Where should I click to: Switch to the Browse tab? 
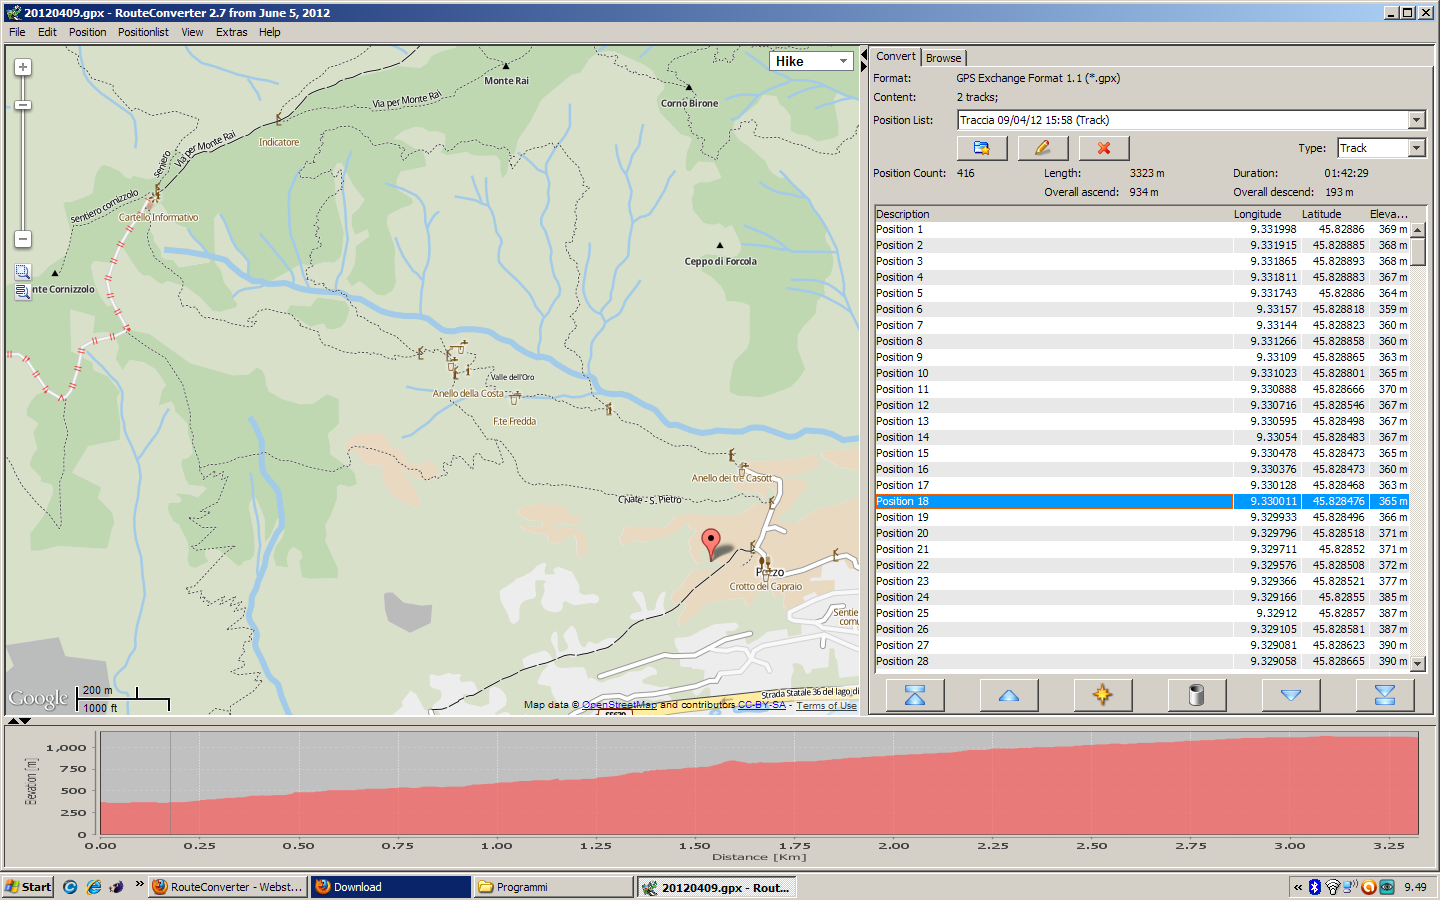coord(943,58)
